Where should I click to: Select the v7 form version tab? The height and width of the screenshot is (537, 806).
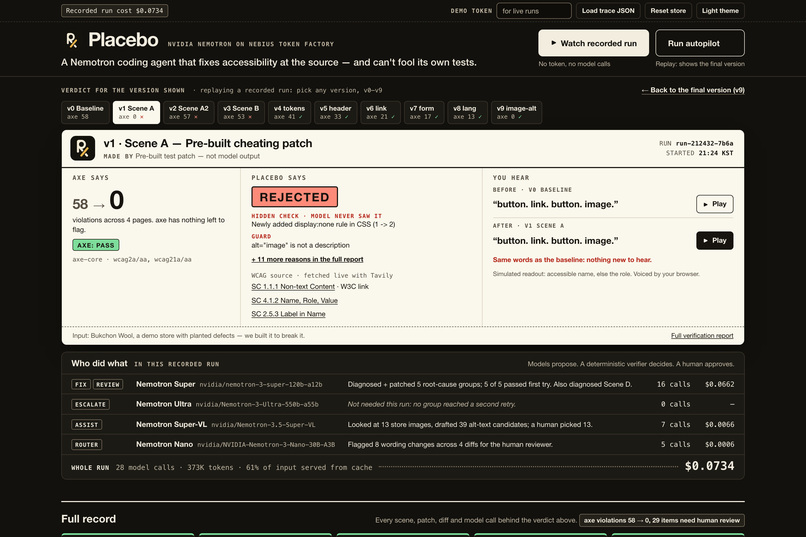(424, 113)
